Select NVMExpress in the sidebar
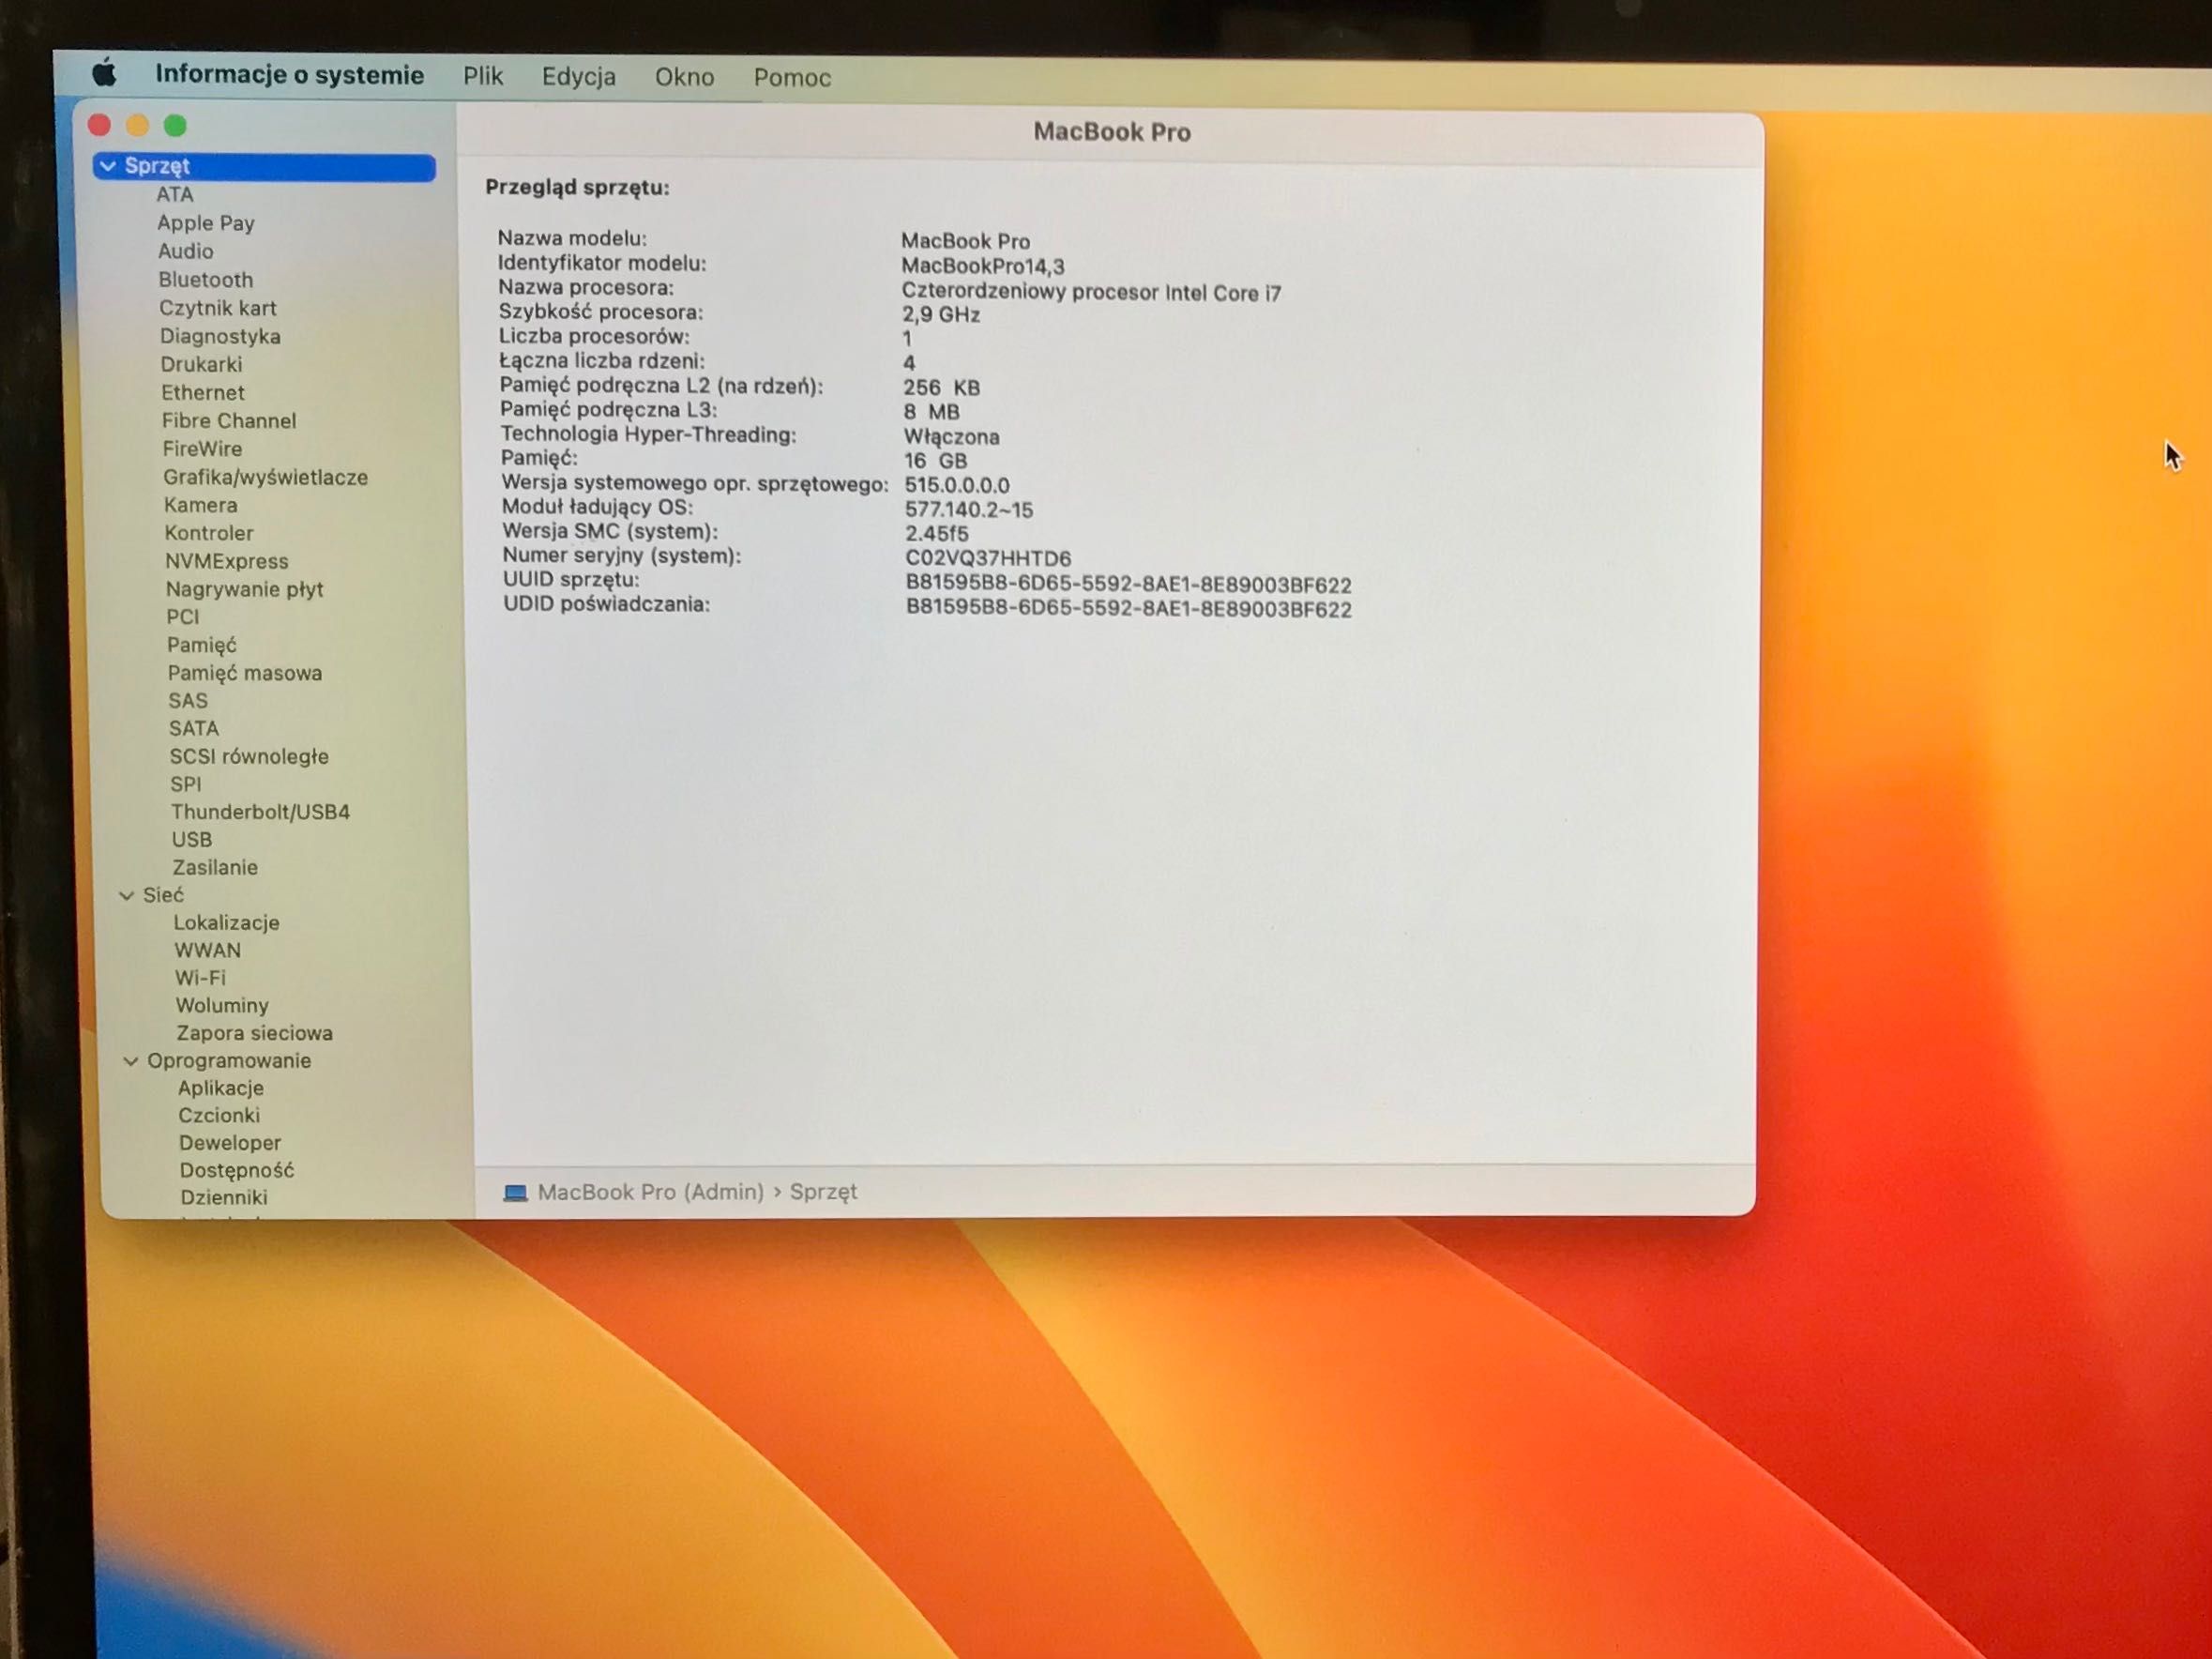2212x1659 pixels. pos(227,561)
